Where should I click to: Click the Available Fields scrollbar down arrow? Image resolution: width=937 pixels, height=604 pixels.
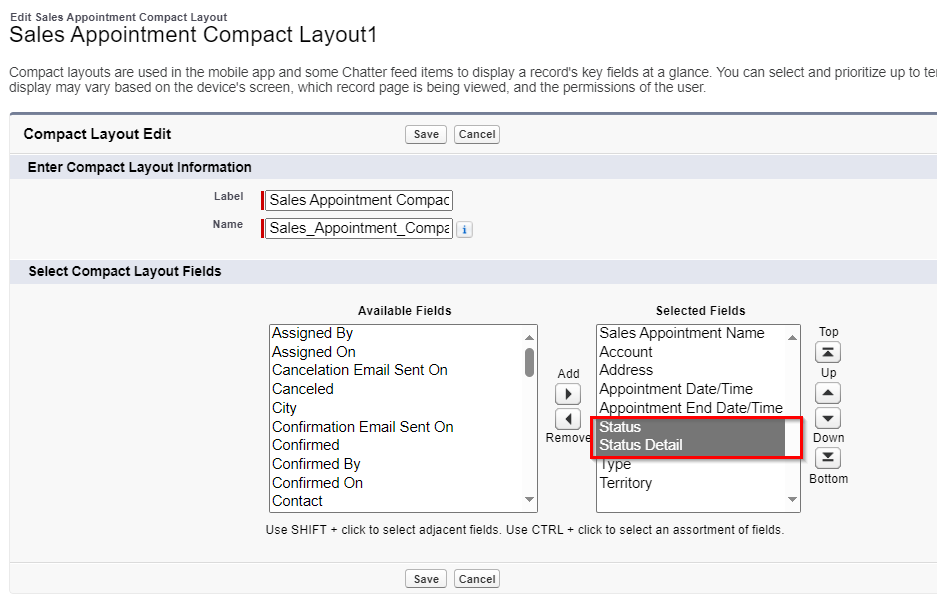(x=531, y=499)
